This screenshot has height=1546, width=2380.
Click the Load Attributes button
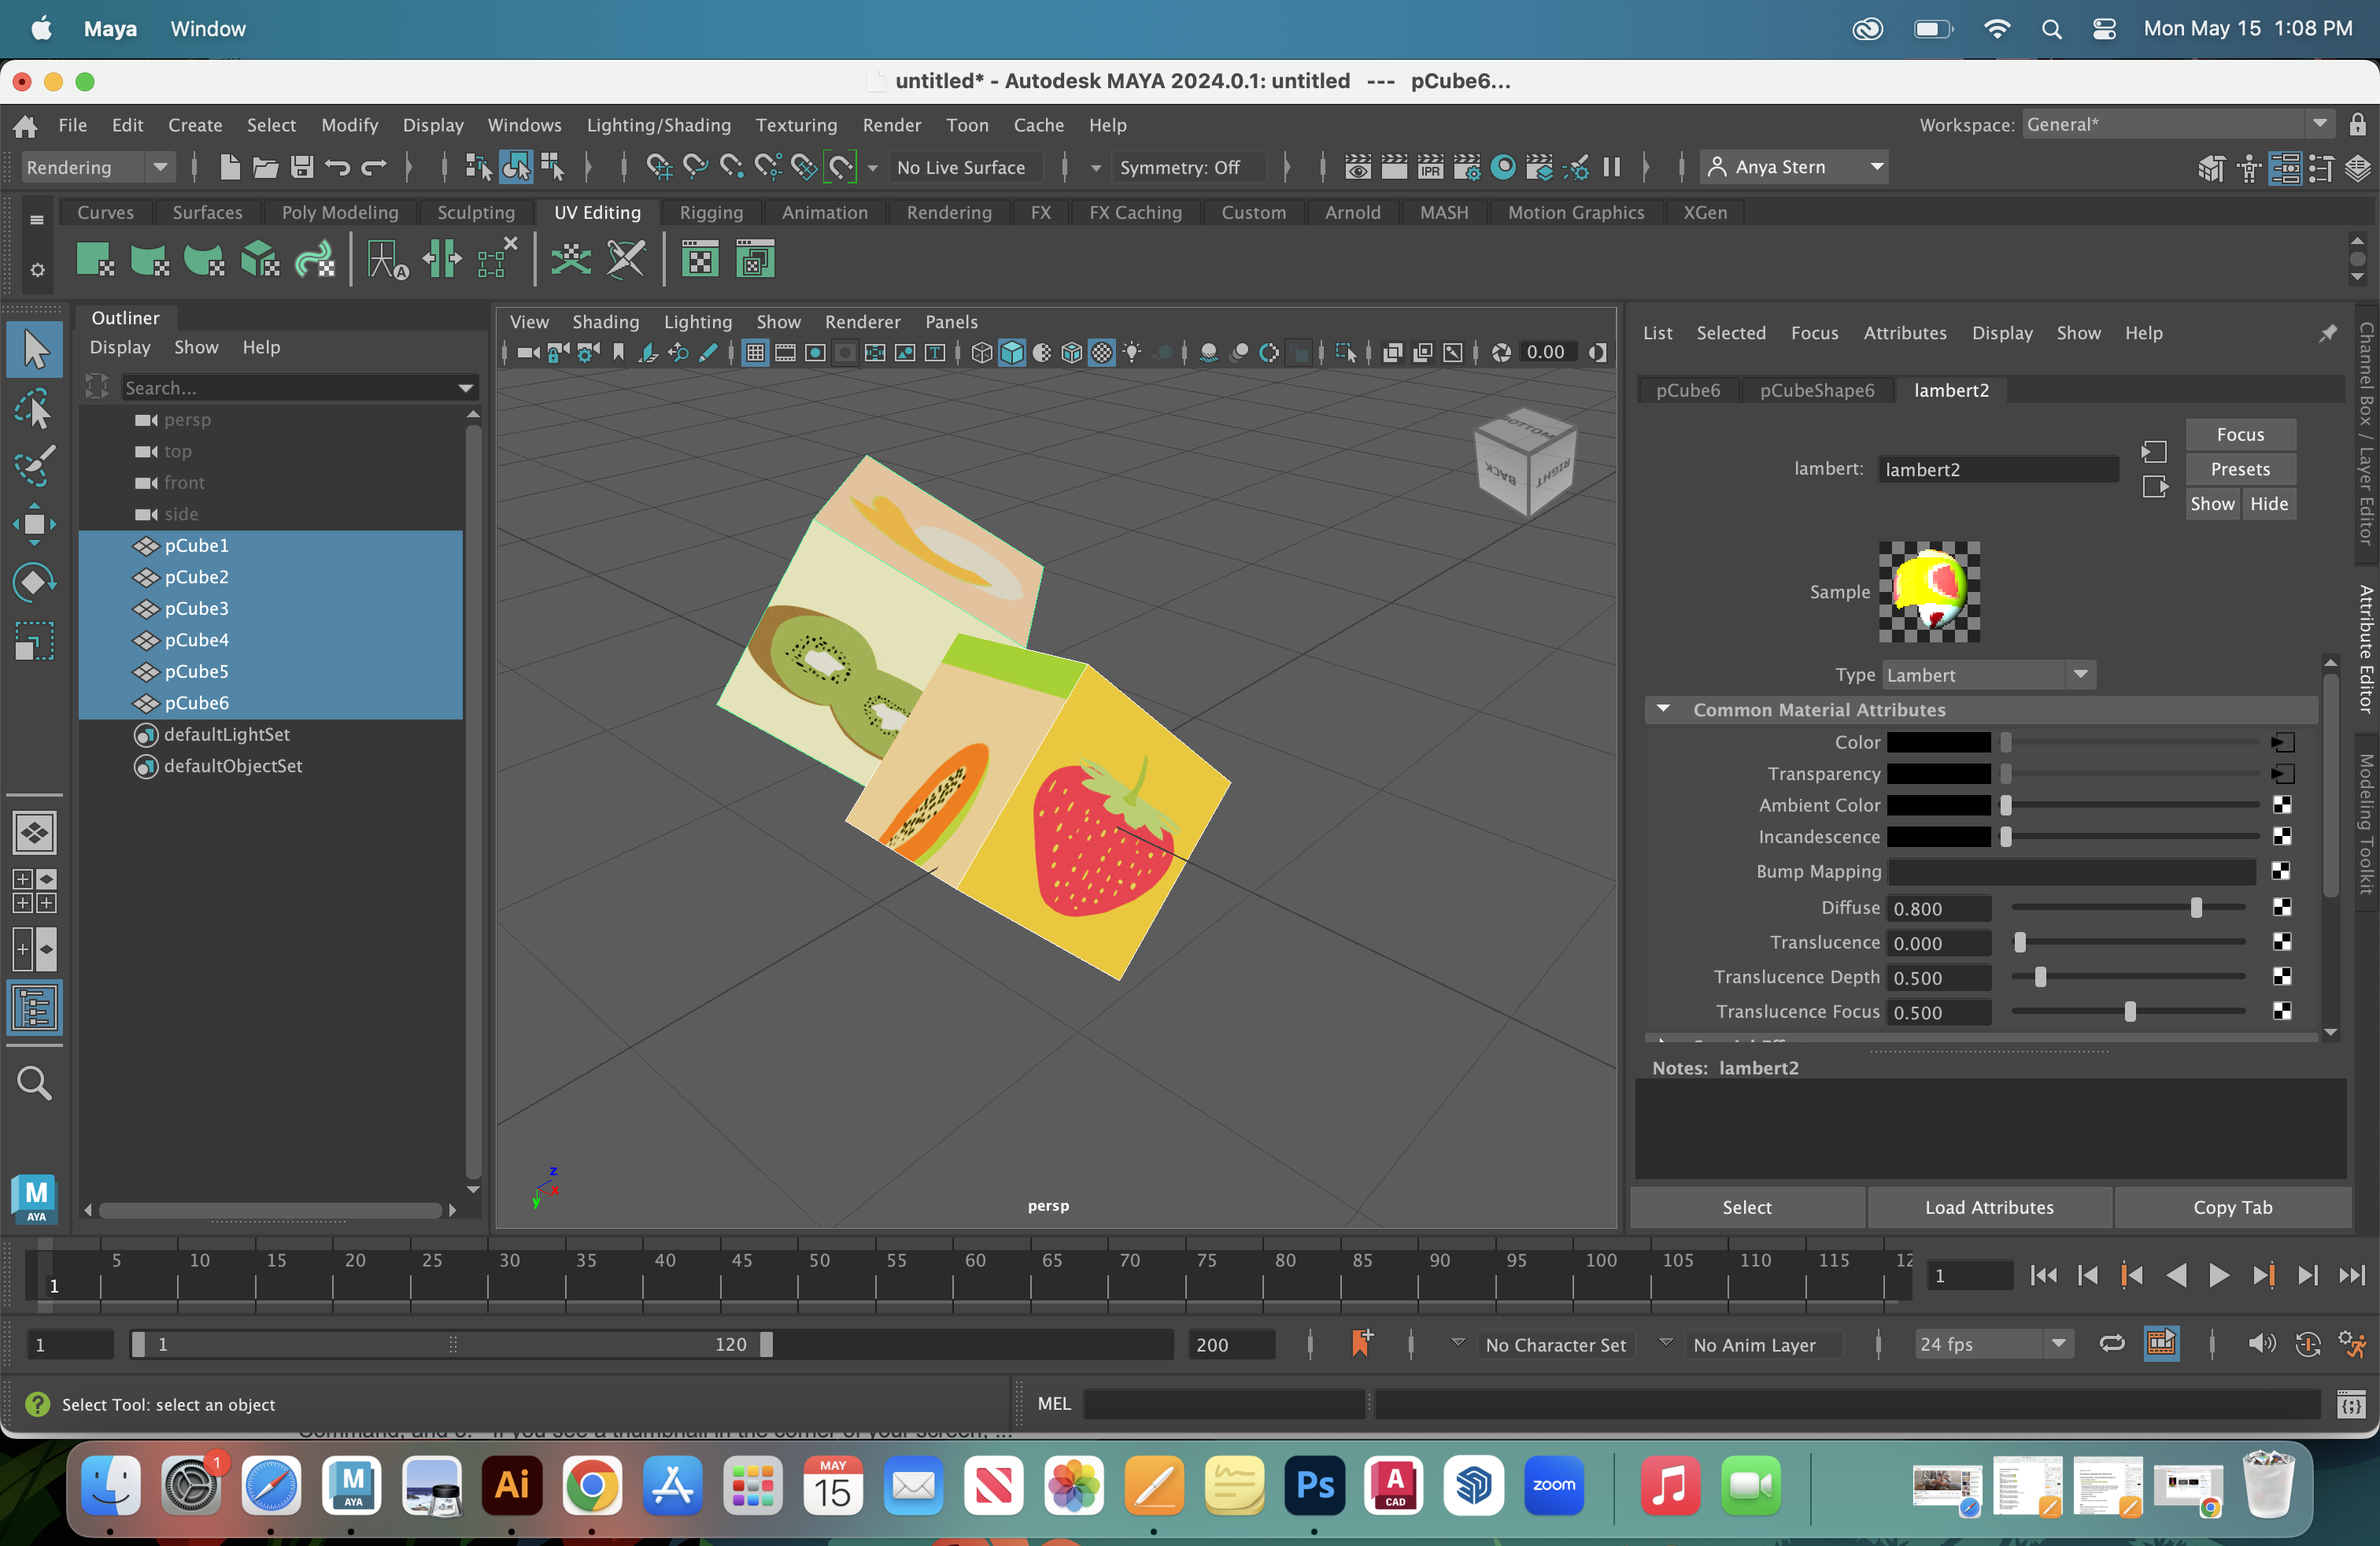click(1989, 1207)
